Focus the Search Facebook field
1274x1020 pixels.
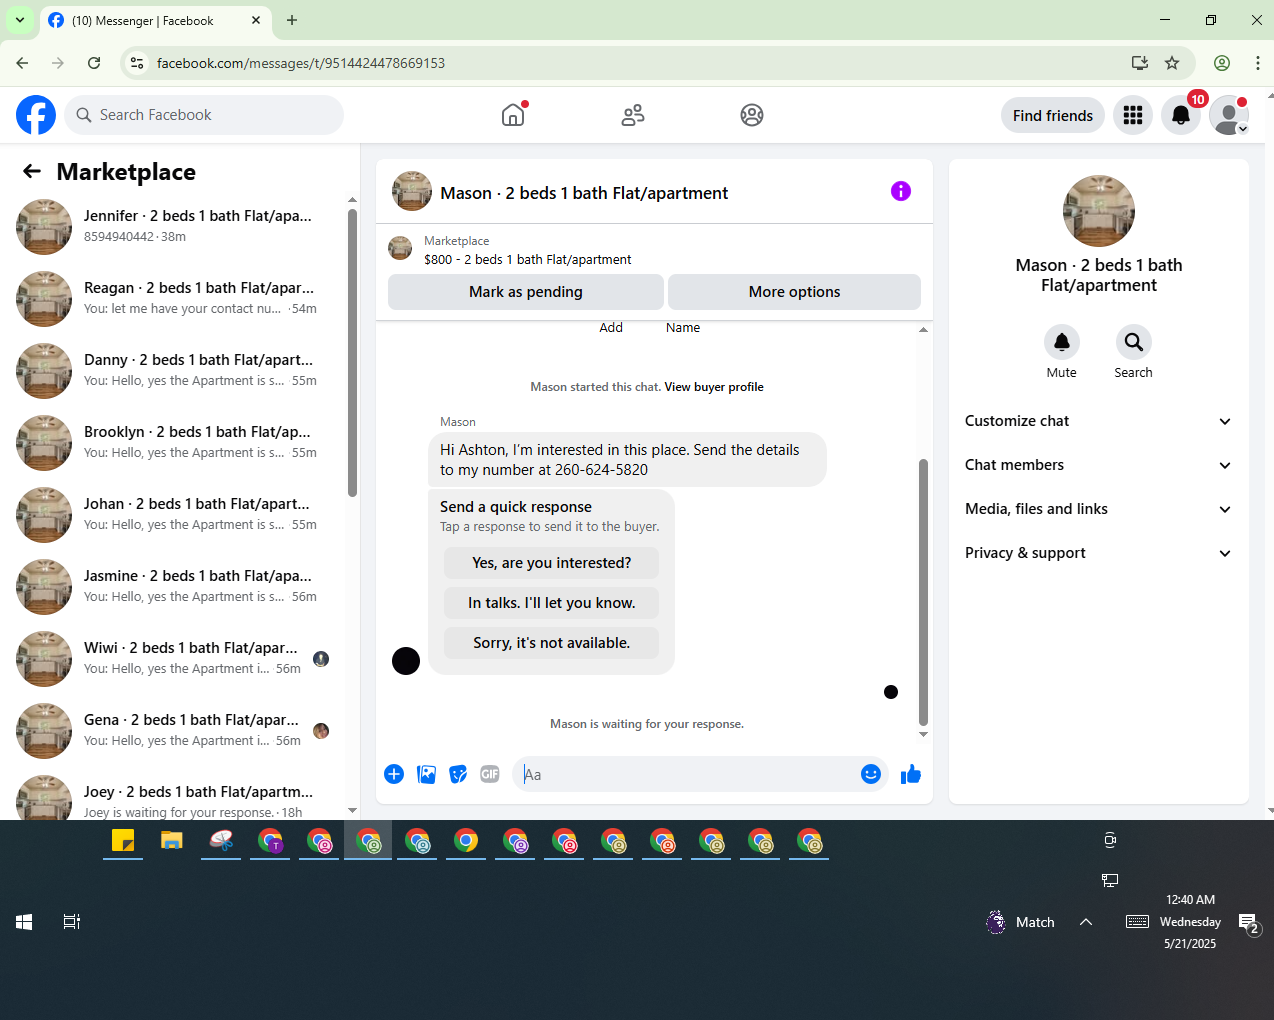[204, 115]
